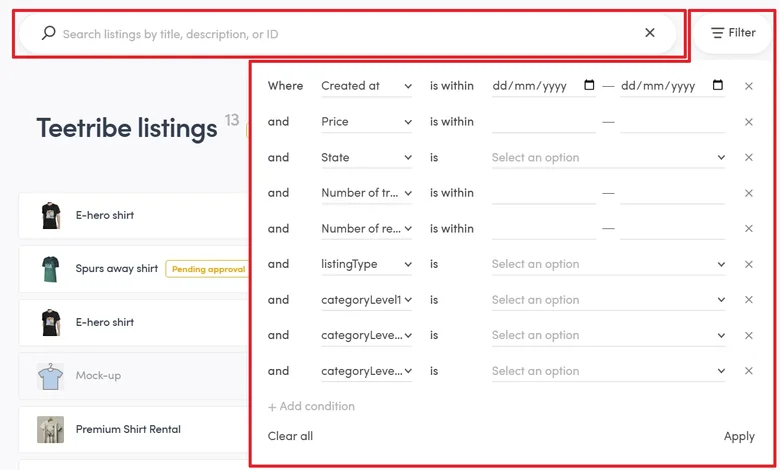Open calendar picker for start date
The image size is (780, 470).
pos(589,85)
